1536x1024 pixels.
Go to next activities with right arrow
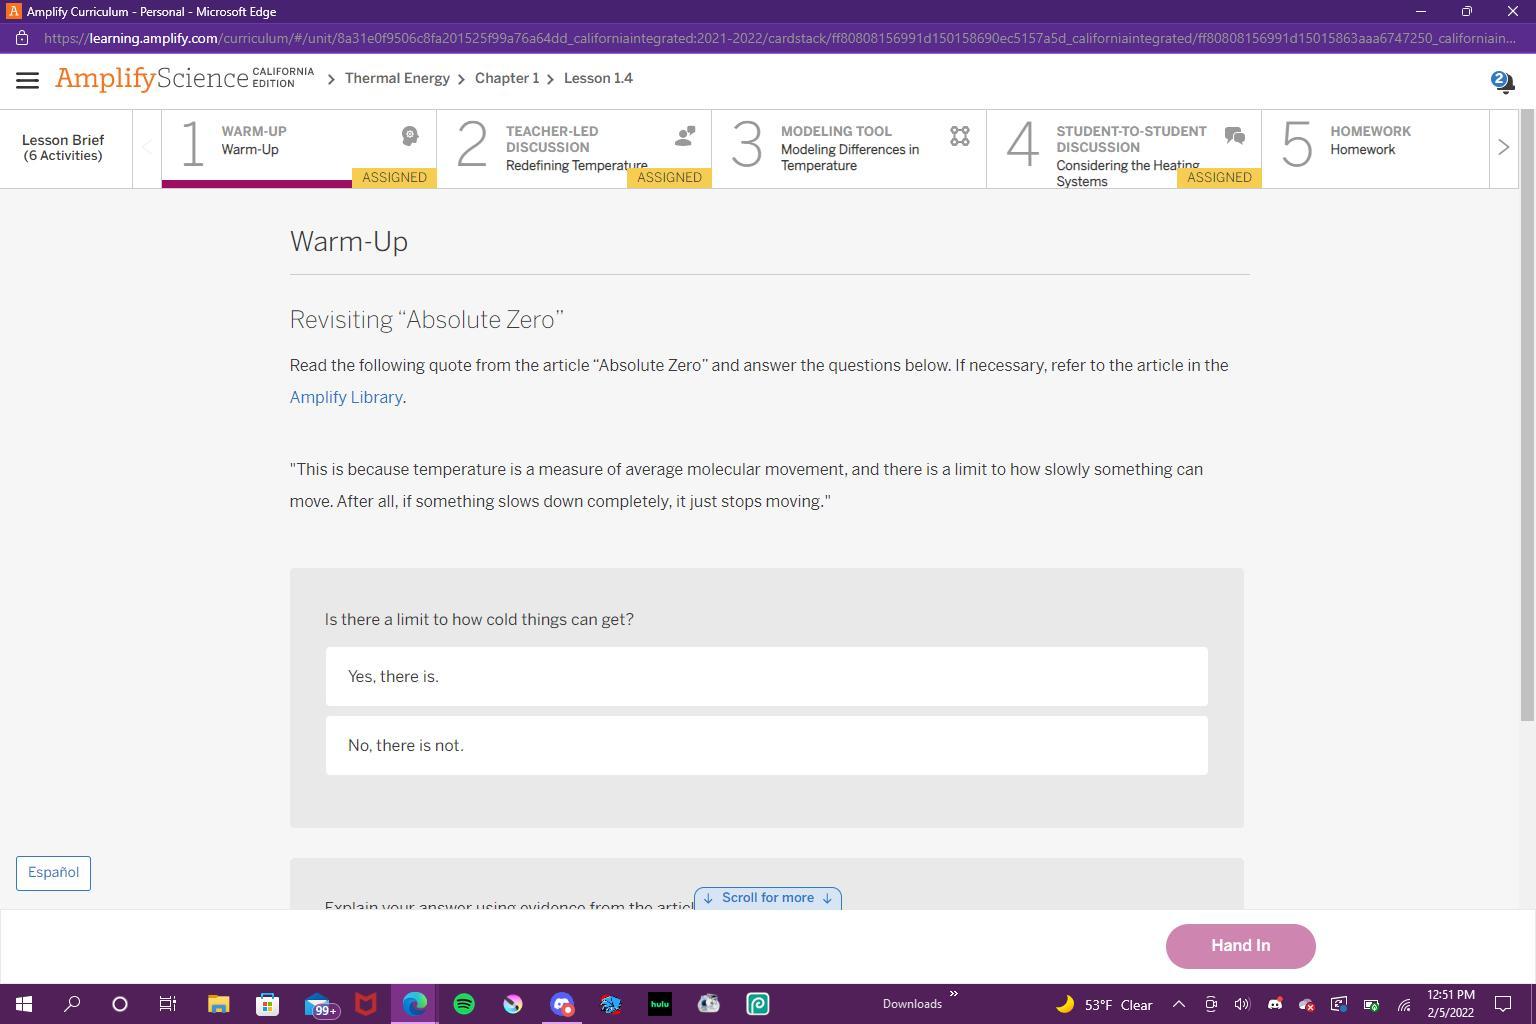(1503, 148)
